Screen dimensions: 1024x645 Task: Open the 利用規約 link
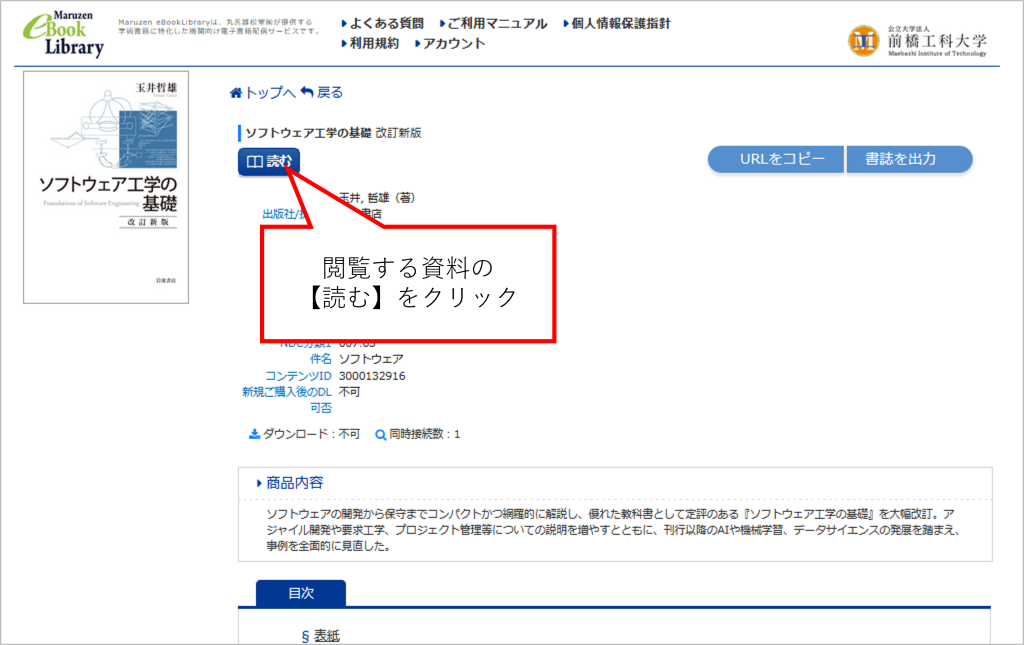pyautogui.click(x=374, y=43)
